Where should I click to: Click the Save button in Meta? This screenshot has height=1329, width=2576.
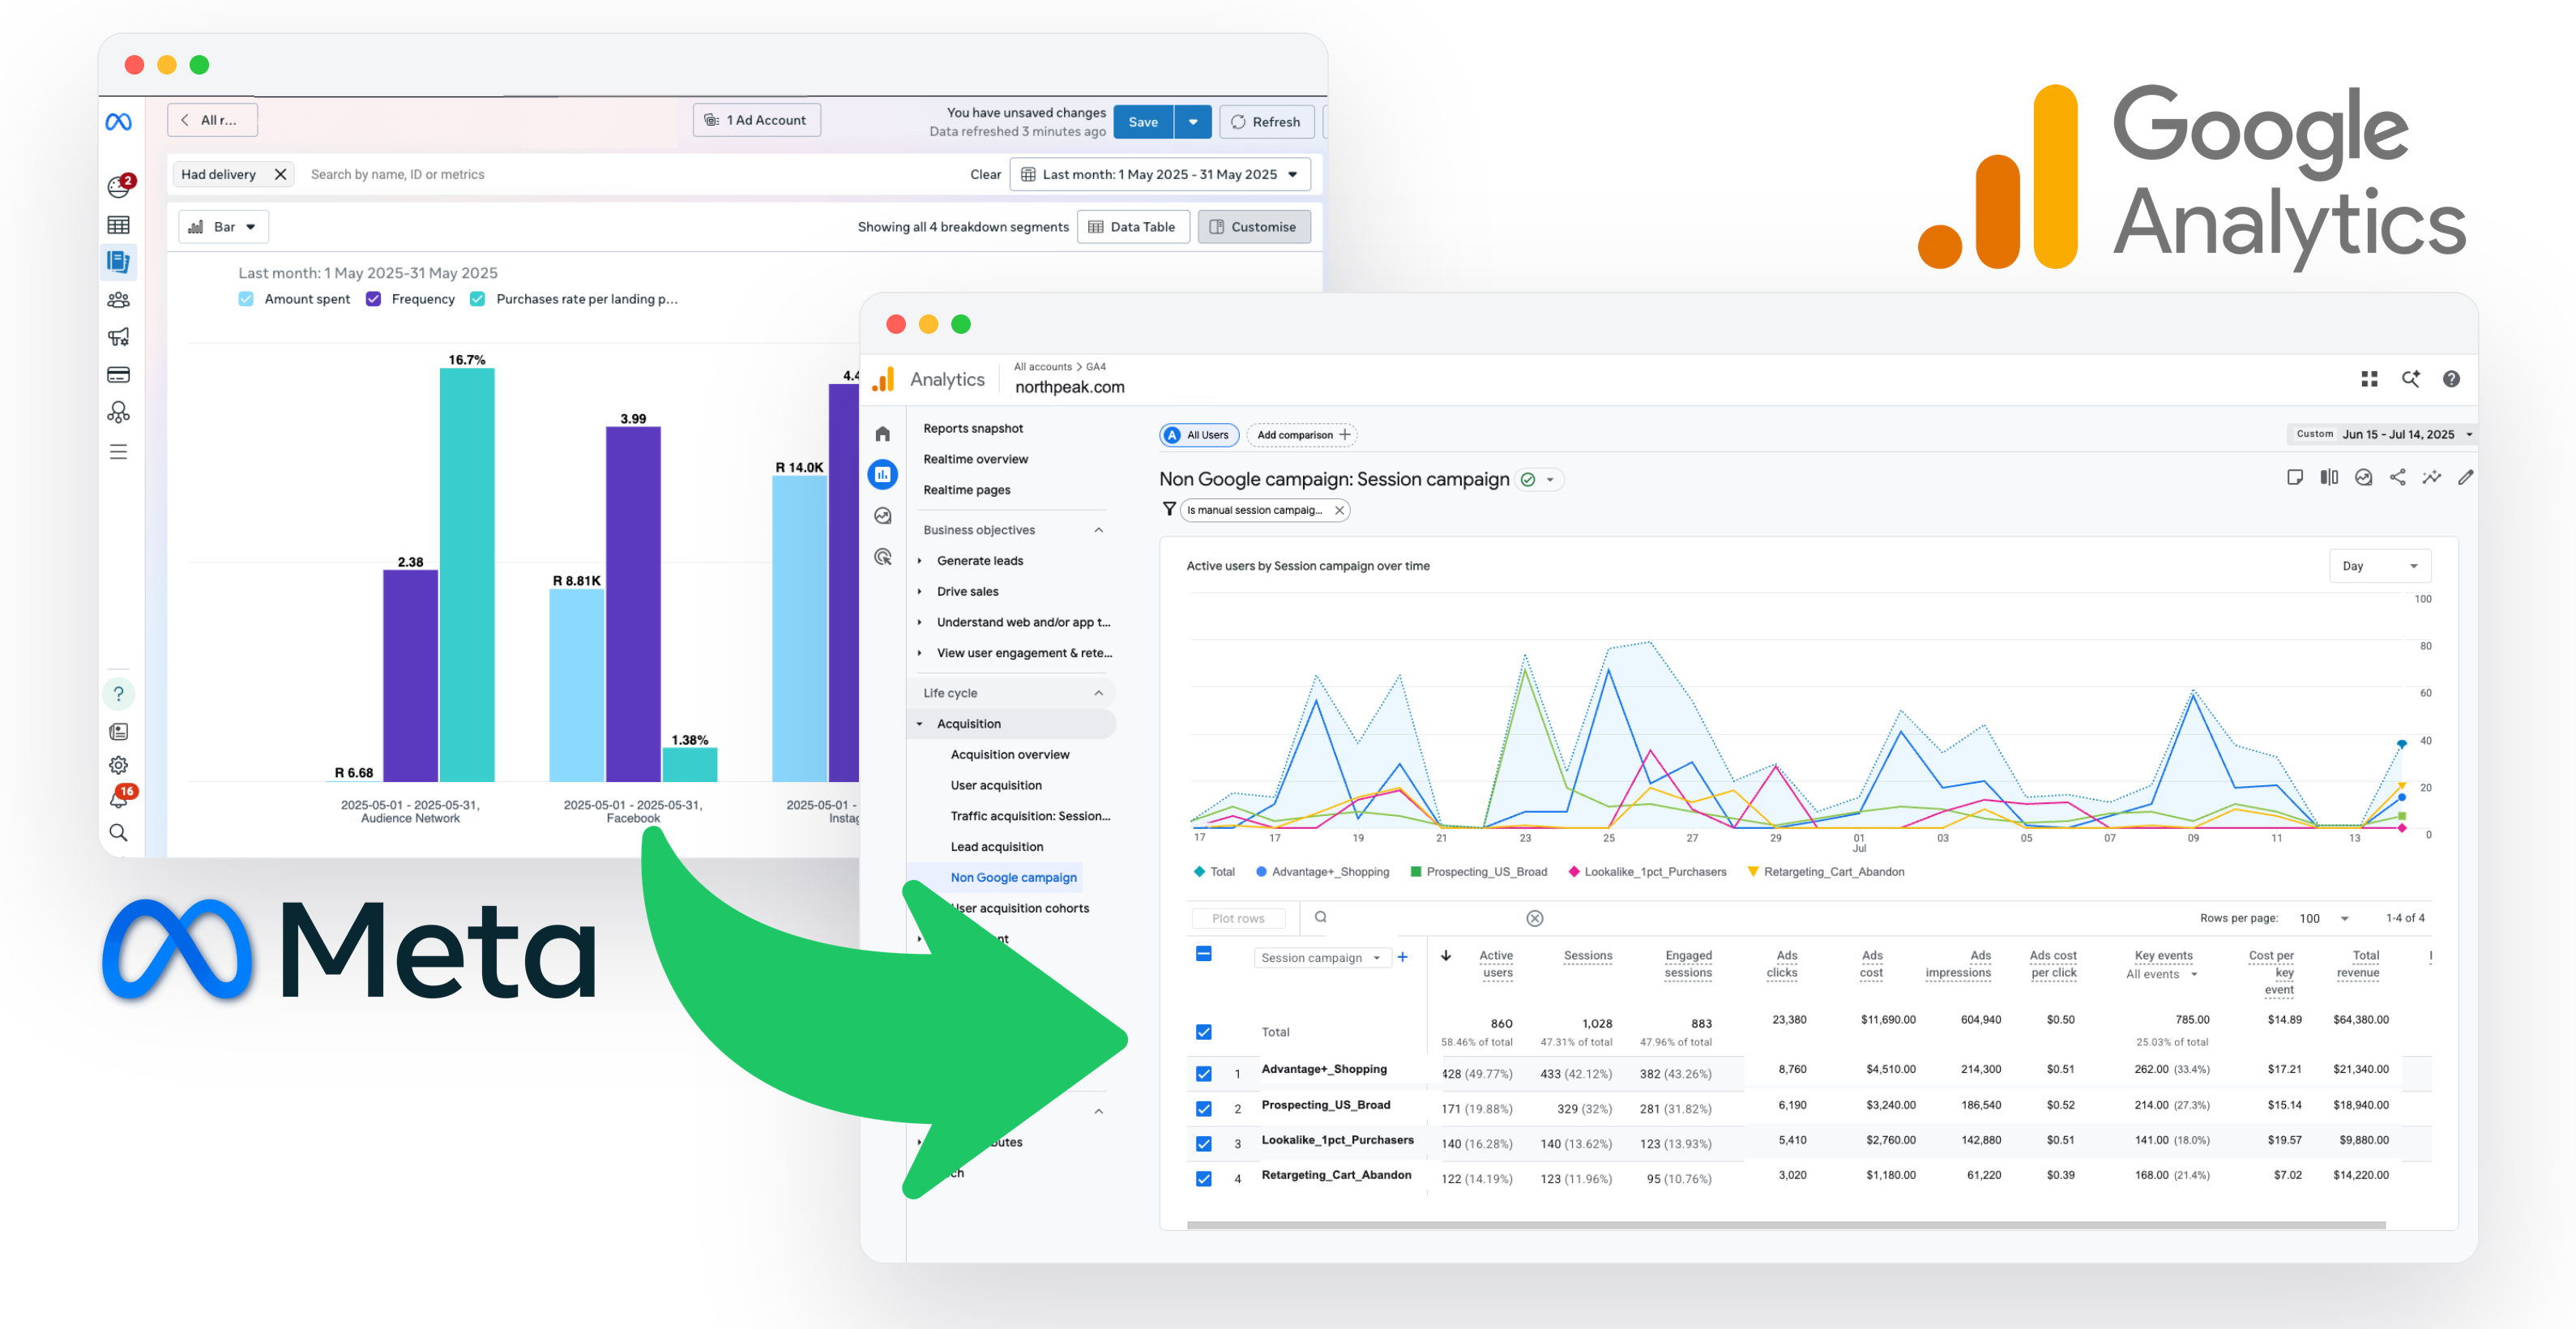coord(1143,122)
